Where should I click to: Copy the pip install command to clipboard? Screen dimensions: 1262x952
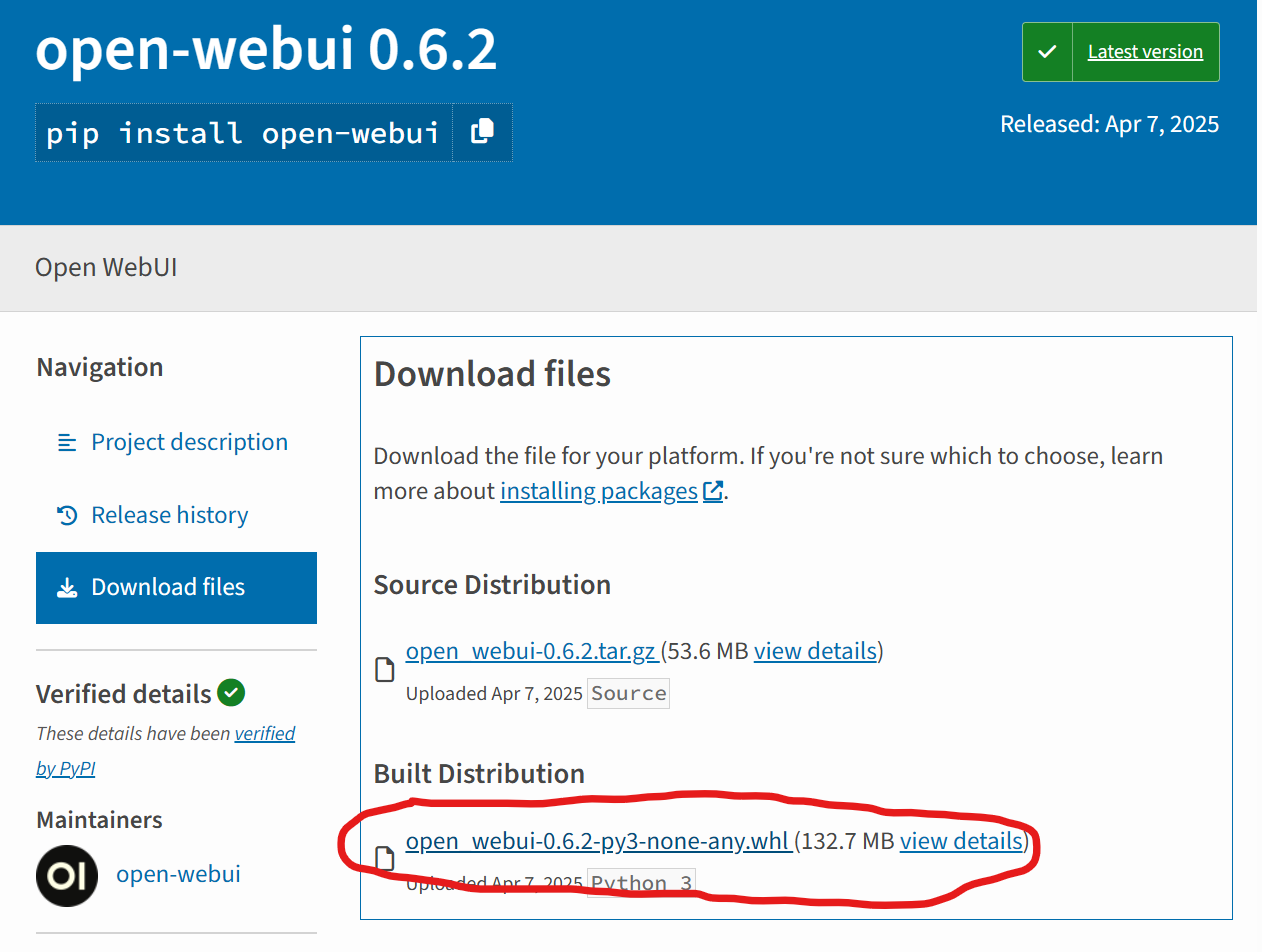(x=482, y=131)
